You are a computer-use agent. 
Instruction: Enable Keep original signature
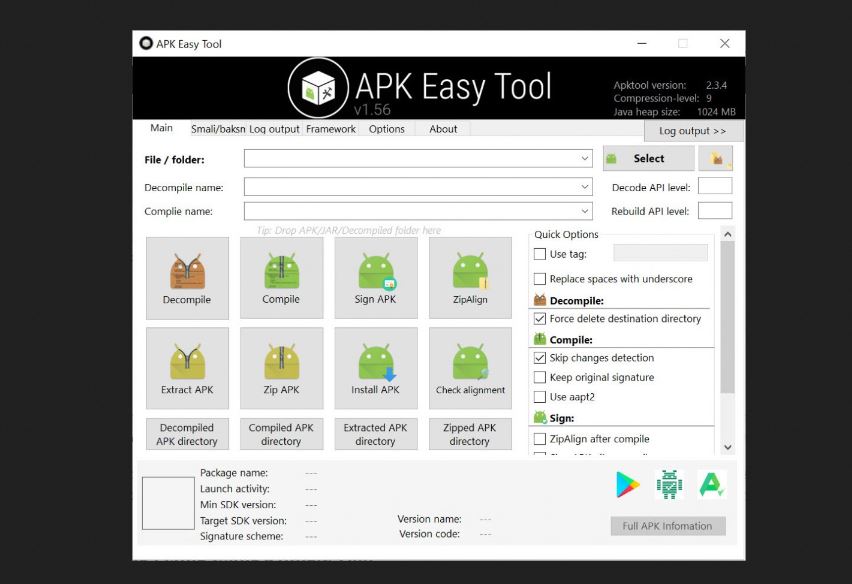540,377
